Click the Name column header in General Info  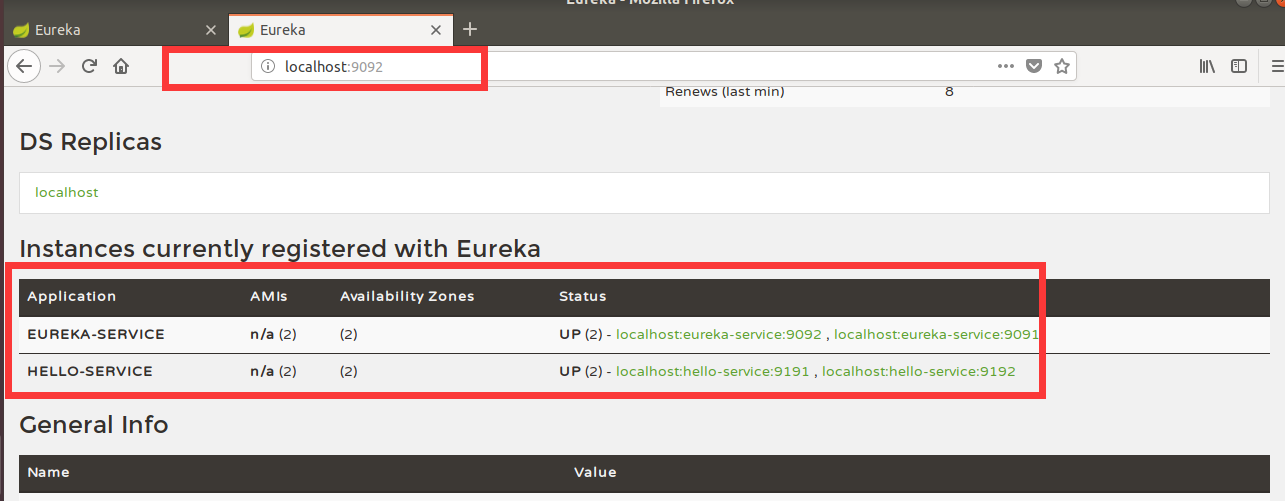coord(48,472)
